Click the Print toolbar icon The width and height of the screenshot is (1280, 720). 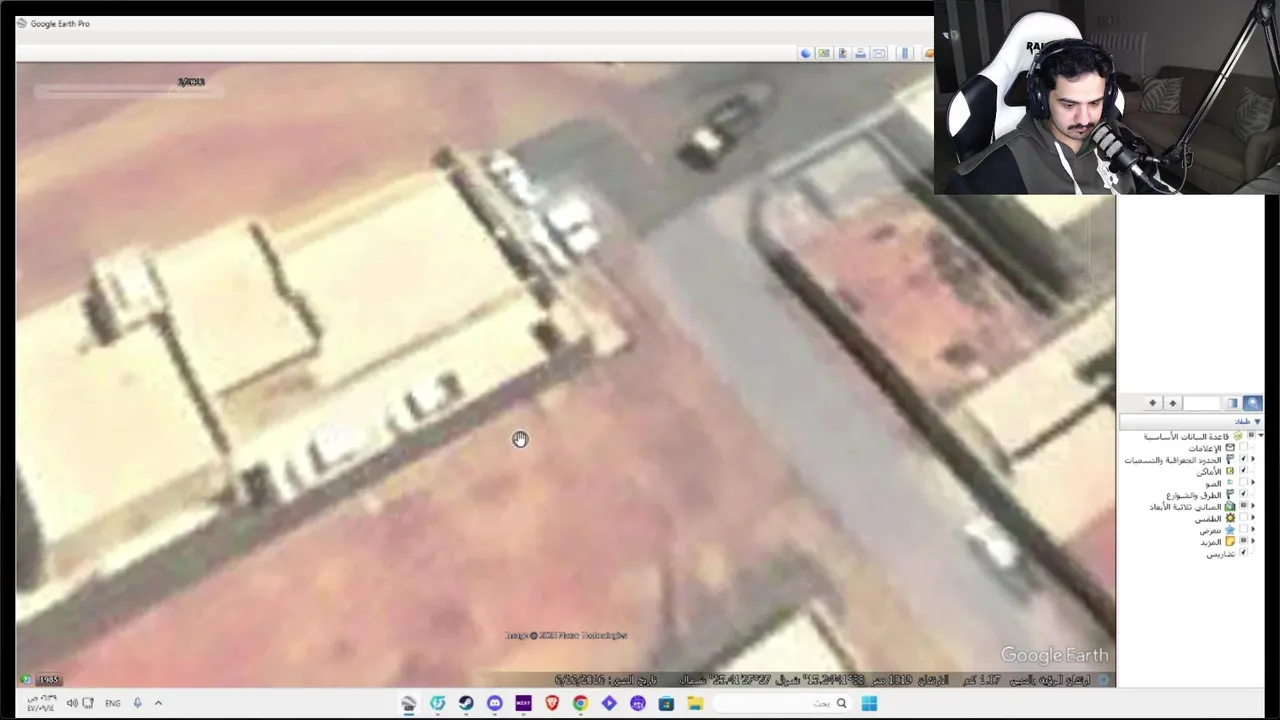tap(861, 53)
